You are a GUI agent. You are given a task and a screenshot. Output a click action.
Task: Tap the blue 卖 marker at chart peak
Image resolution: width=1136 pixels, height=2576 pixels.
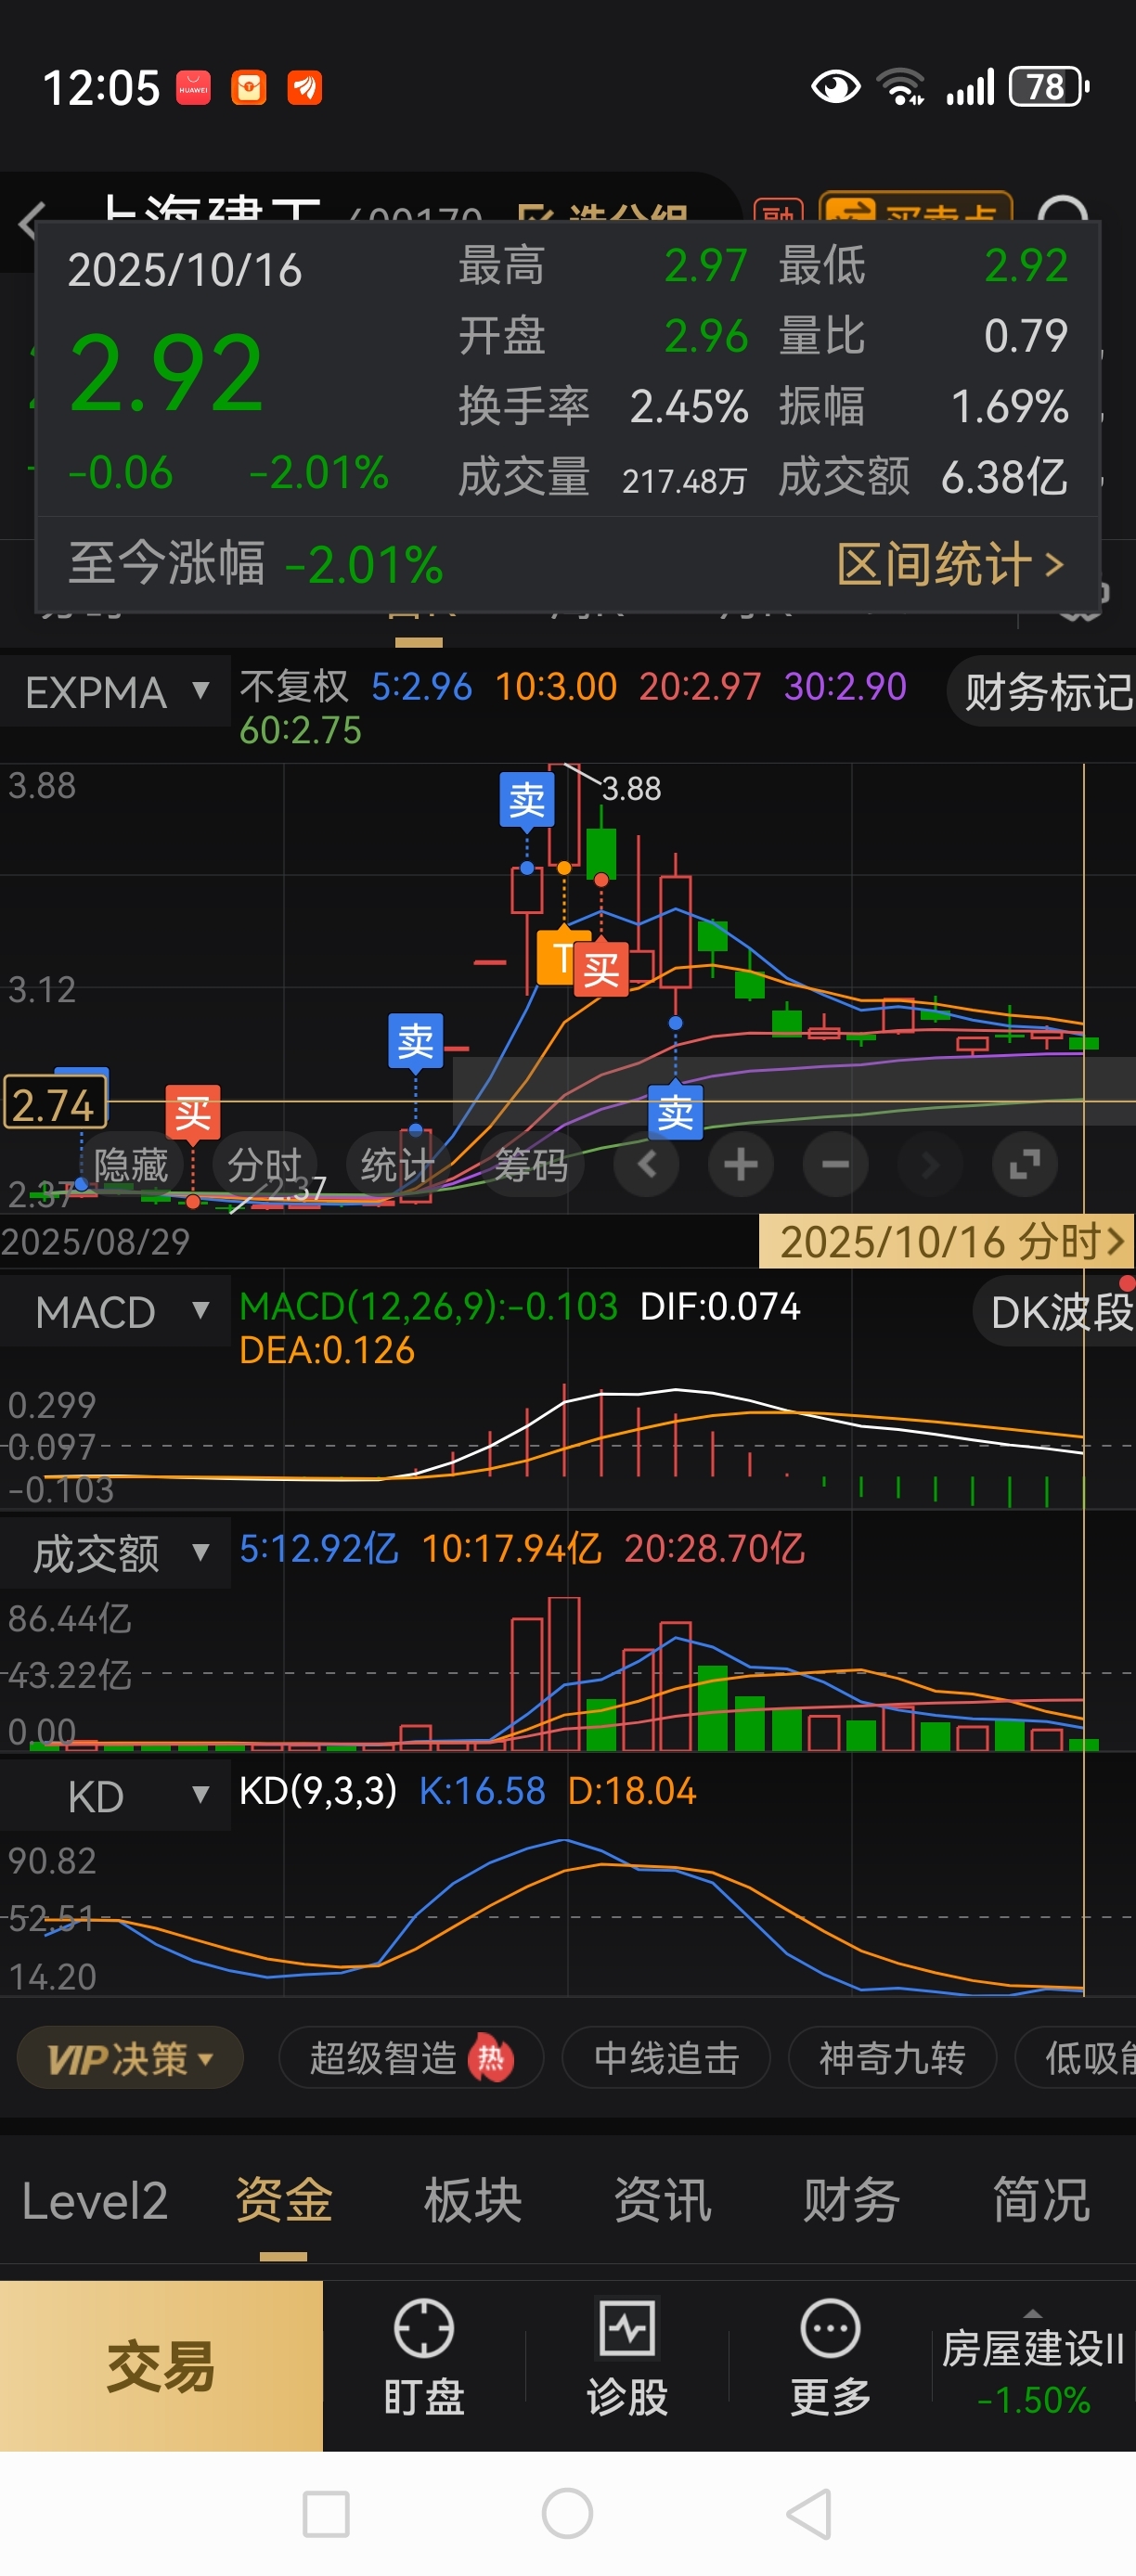[527, 799]
